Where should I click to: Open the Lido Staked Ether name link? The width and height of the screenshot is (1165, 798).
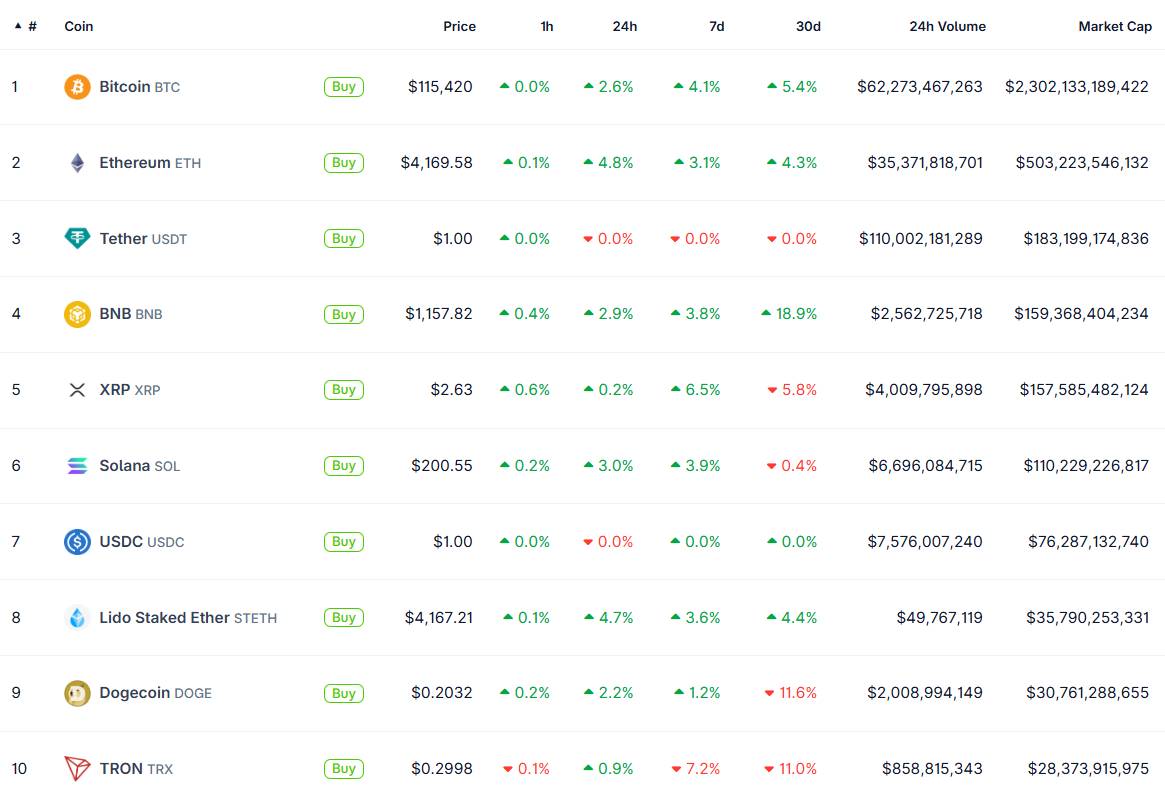click(164, 618)
